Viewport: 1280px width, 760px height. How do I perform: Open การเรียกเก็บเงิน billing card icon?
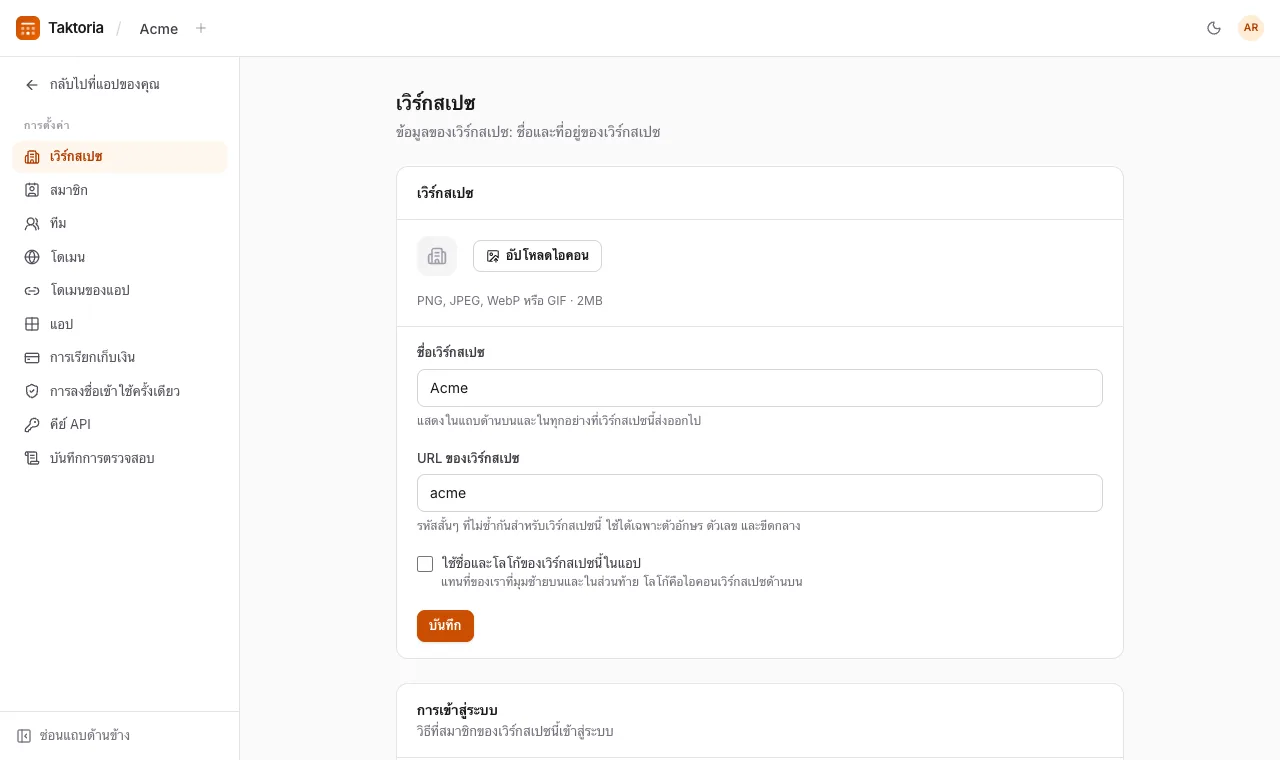click(x=32, y=357)
